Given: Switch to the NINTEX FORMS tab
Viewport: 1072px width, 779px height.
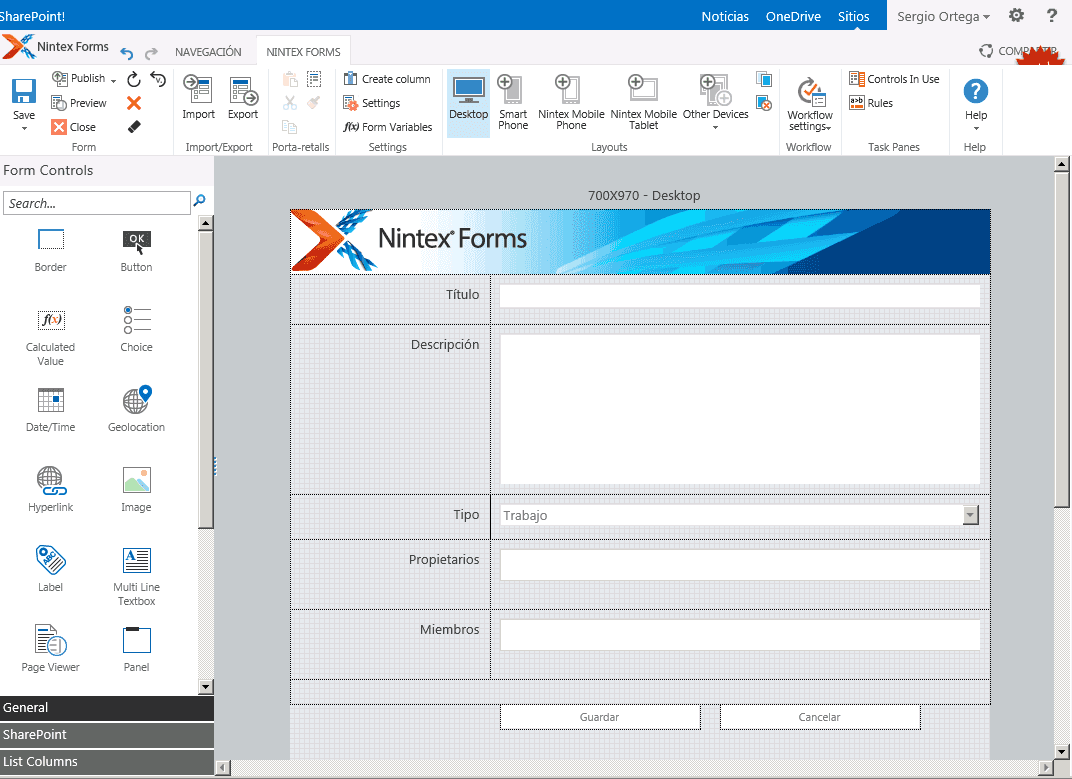Looking at the screenshot, I should (303, 52).
